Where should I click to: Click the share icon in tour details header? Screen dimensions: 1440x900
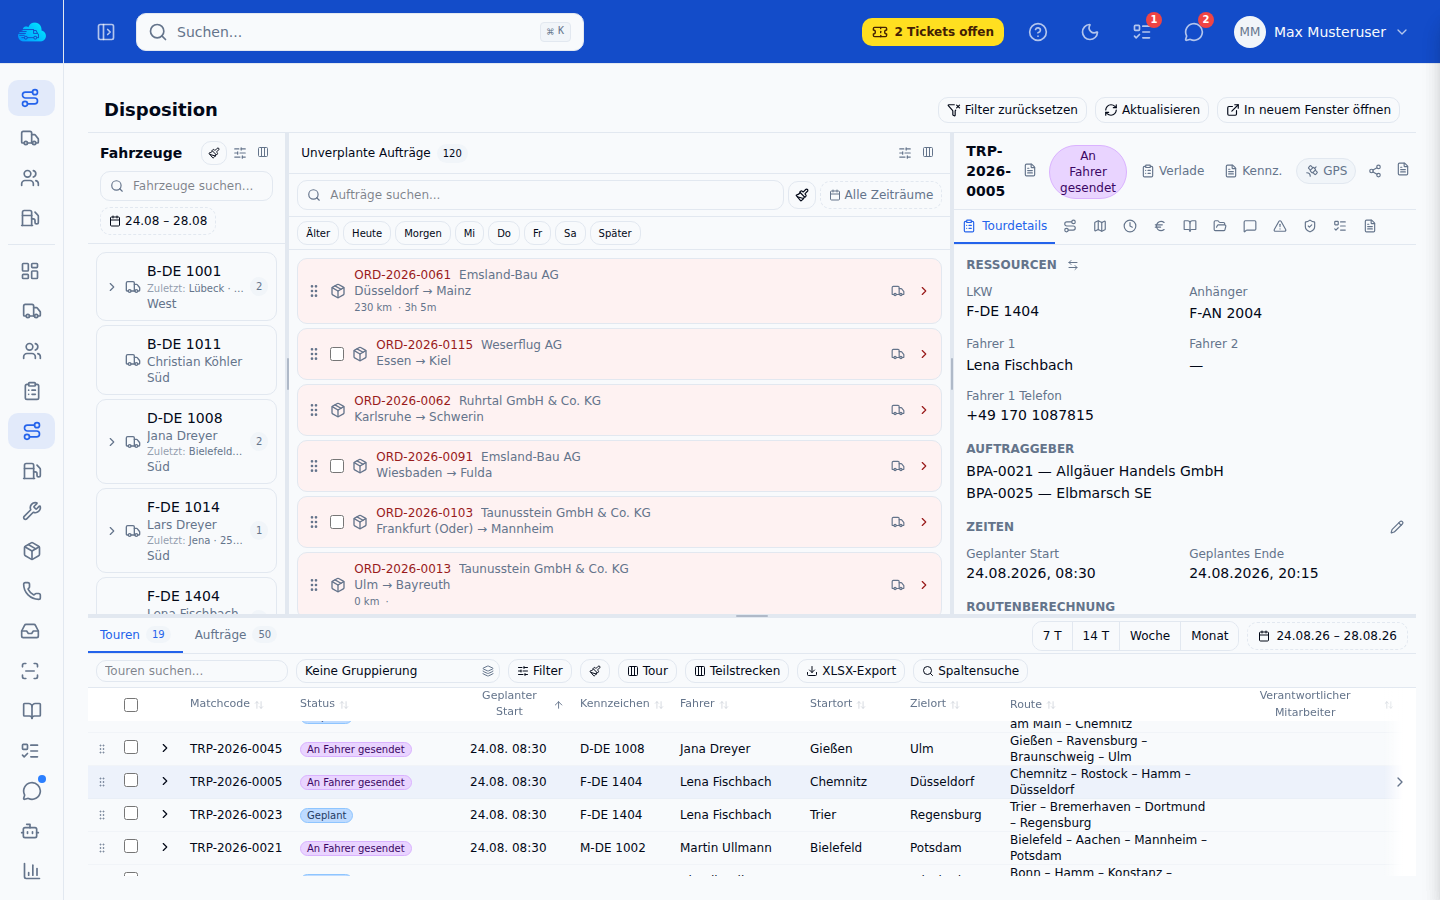[1375, 171]
